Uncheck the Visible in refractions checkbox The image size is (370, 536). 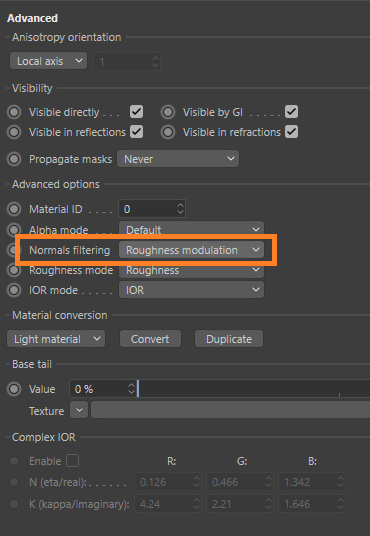tap(291, 132)
